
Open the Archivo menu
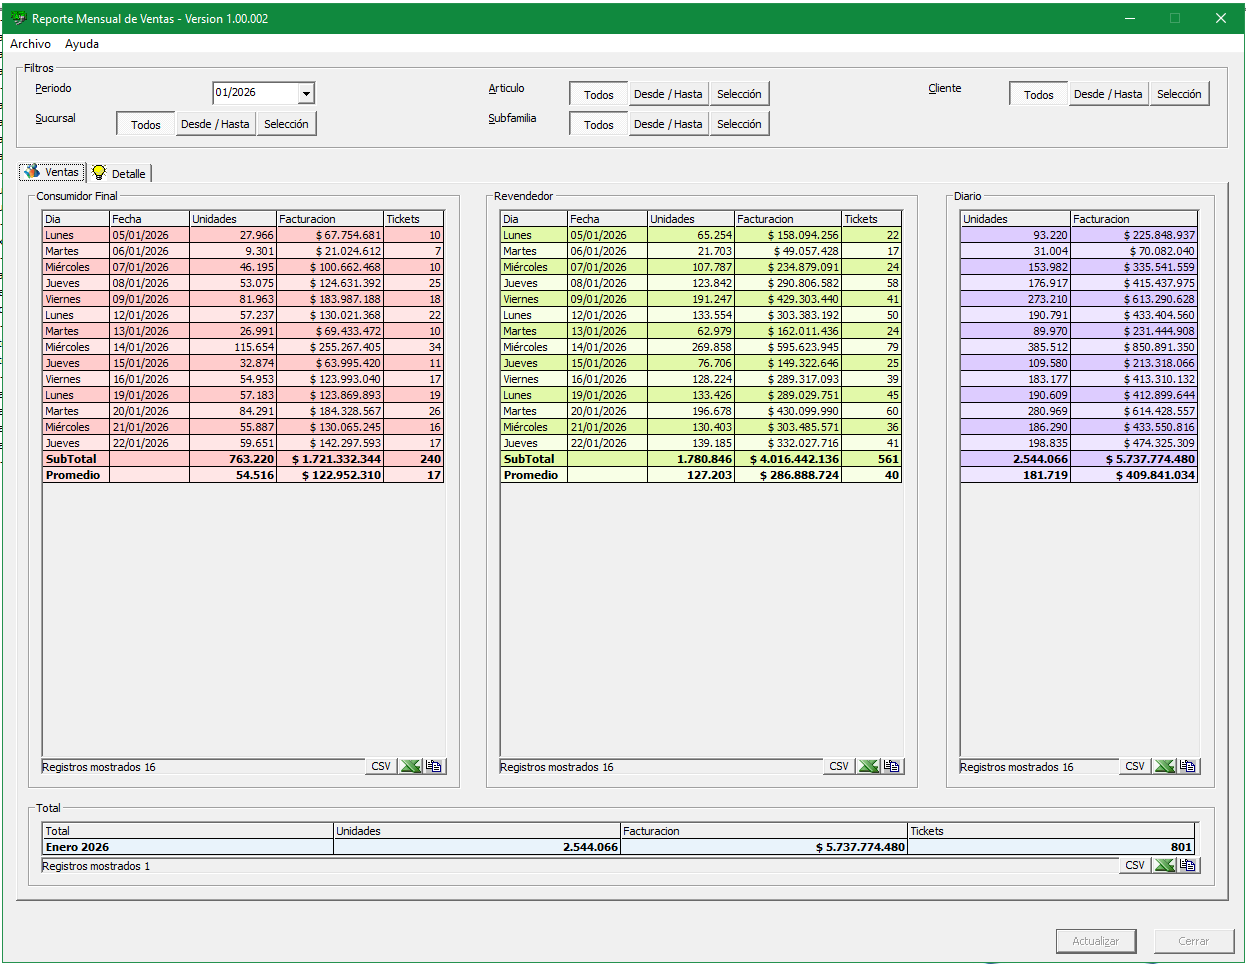30,44
